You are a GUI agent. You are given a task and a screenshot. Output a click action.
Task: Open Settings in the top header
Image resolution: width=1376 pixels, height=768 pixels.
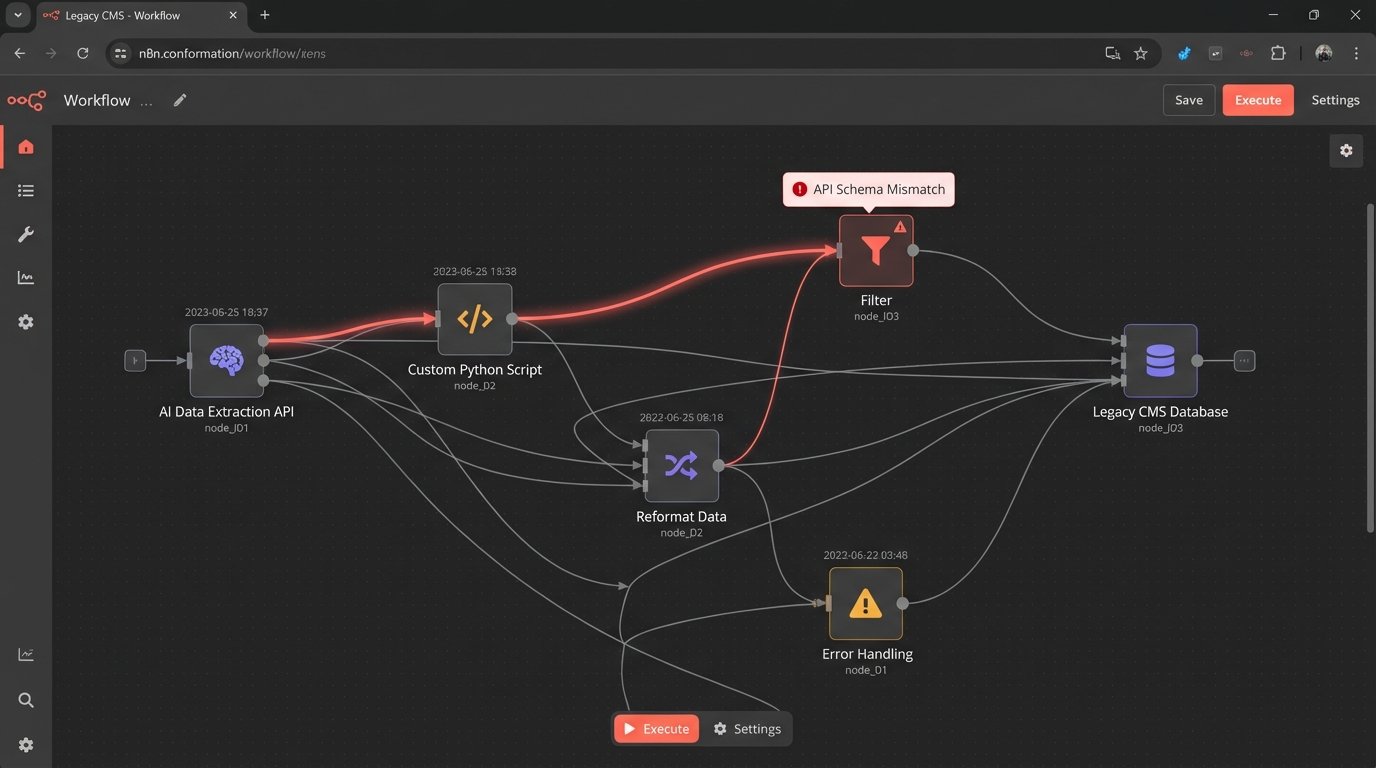1335,100
